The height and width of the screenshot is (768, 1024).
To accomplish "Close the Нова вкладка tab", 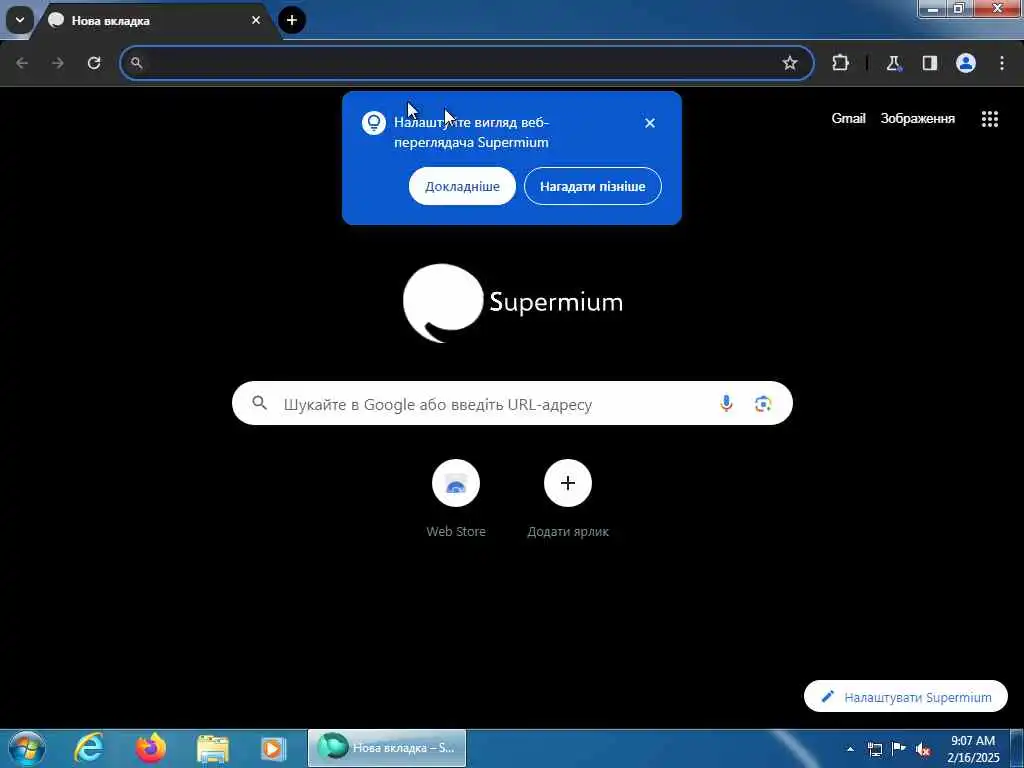I will 256,20.
